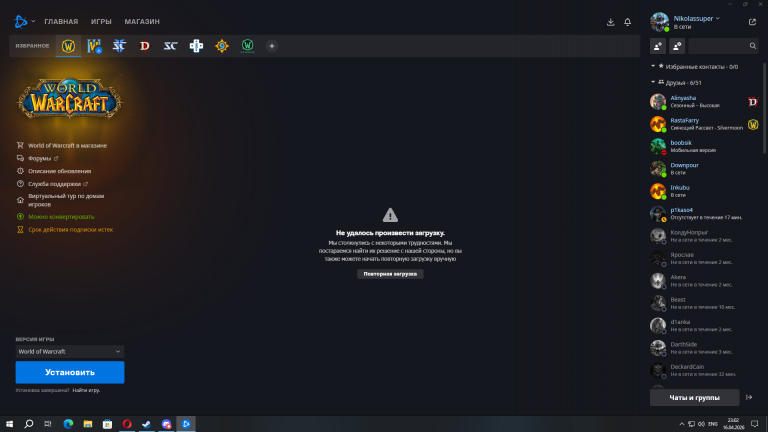
Task: Select World of Warcraft in favorites bar
Action: tap(68, 46)
